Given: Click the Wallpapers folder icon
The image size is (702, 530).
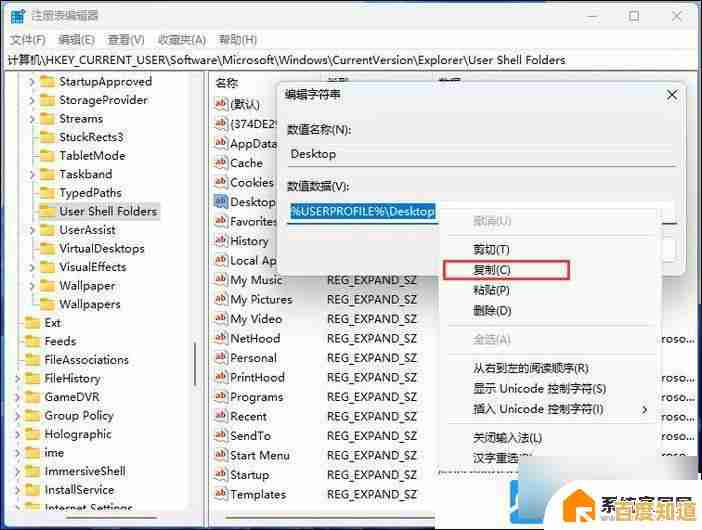Looking at the screenshot, I should point(47,304).
